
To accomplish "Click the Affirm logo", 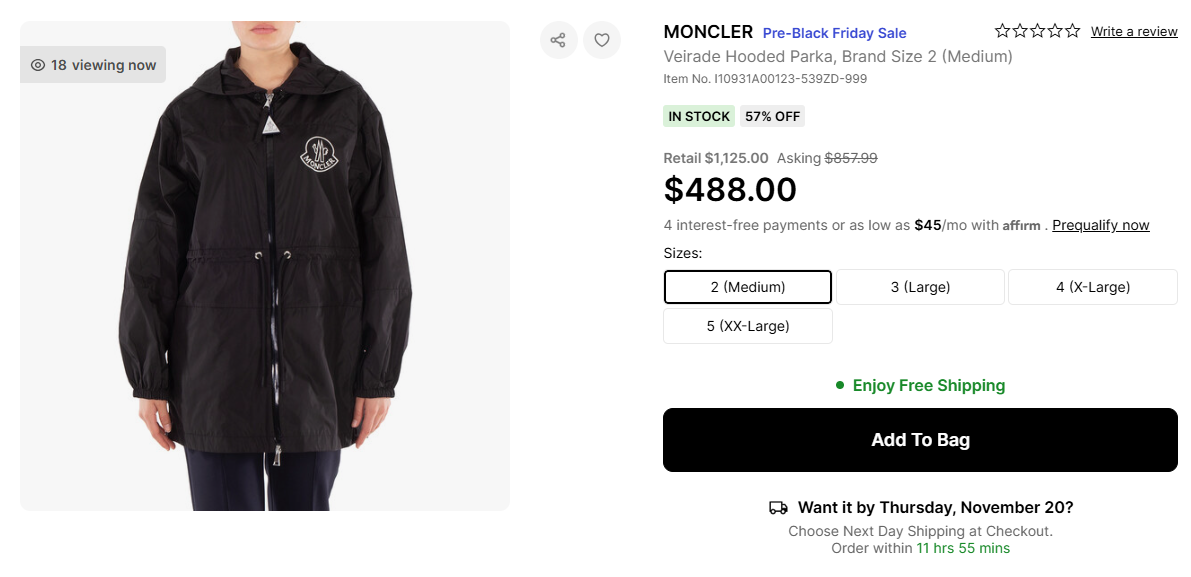I will 1021,225.
